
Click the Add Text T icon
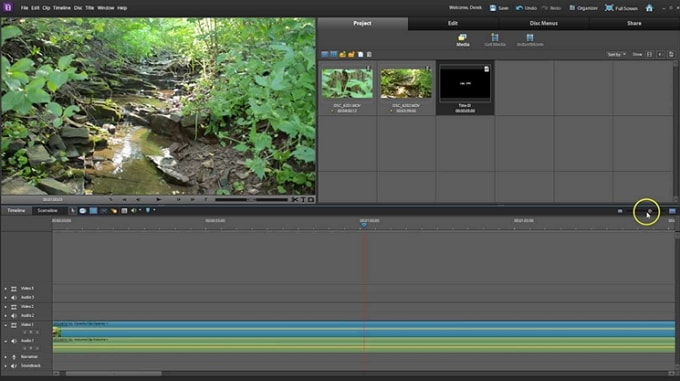point(303,199)
